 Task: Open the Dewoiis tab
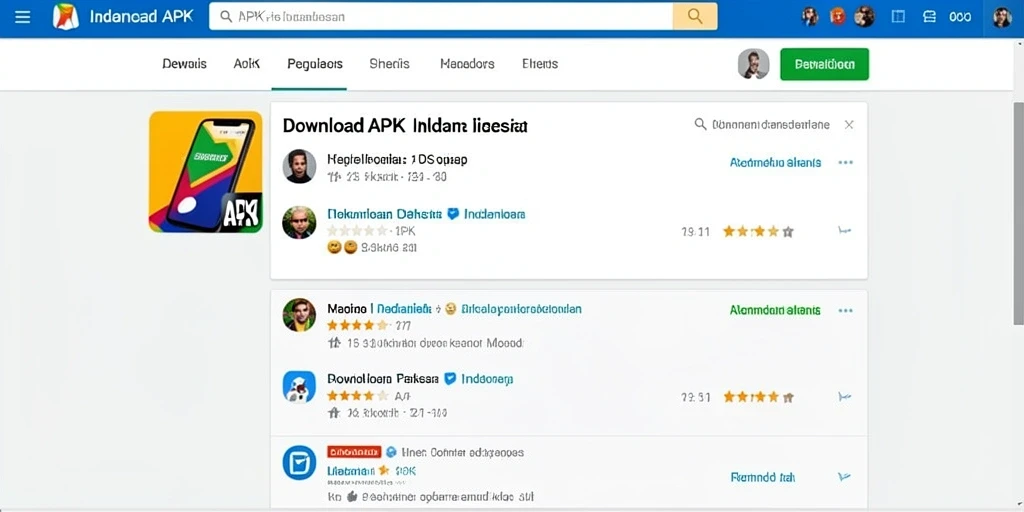click(x=184, y=64)
